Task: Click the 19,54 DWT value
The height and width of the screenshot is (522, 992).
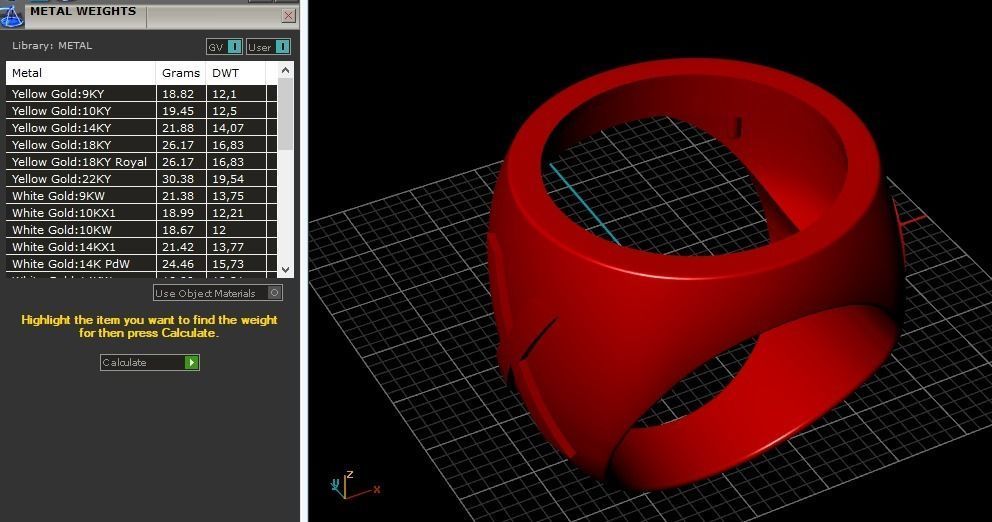Action: [x=228, y=179]
